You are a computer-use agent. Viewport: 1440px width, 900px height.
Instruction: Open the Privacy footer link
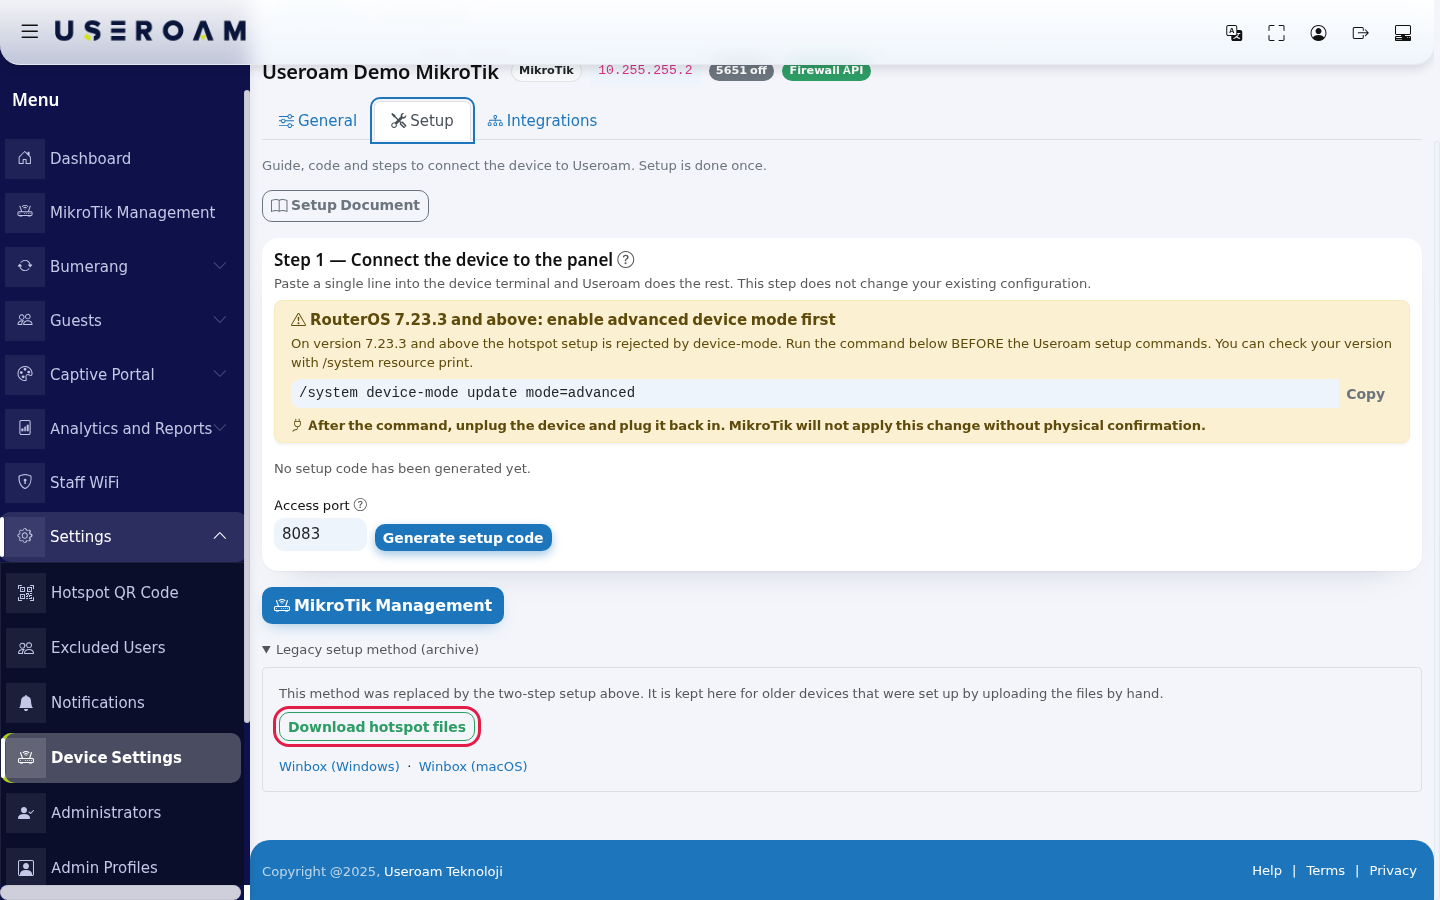click(1393, 871)
